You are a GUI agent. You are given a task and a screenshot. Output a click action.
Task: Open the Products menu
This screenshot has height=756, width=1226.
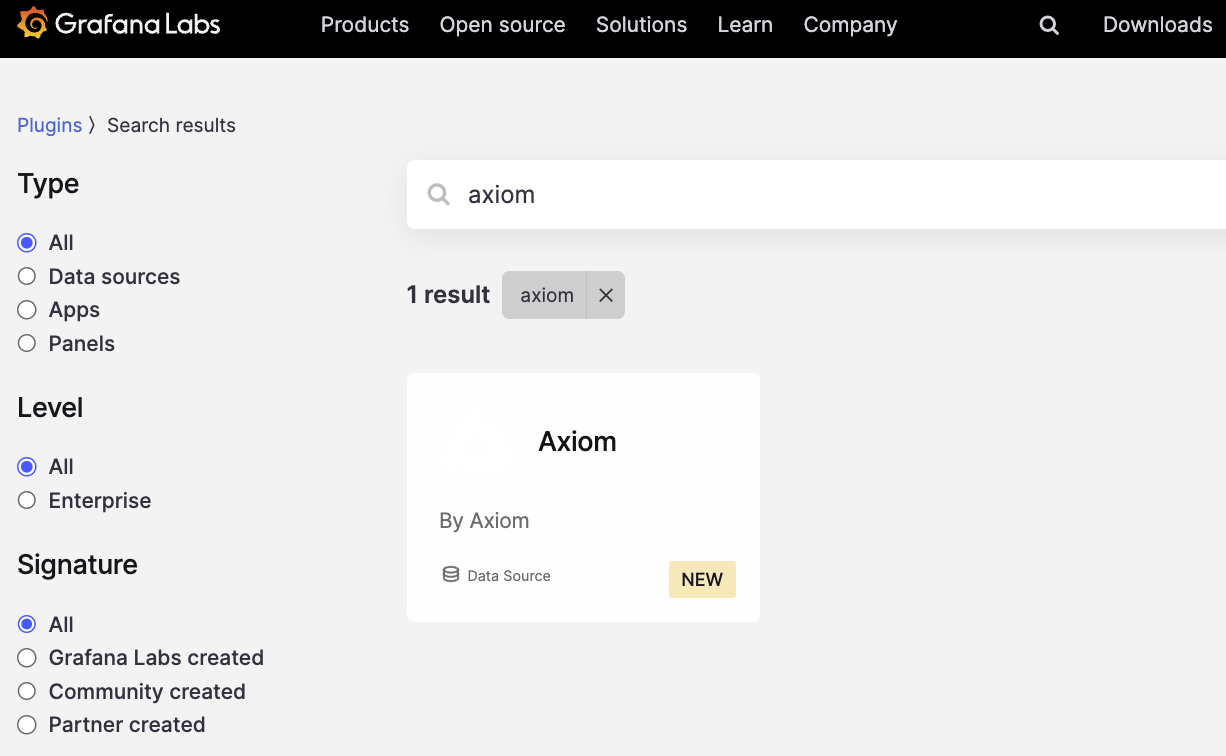365,25
